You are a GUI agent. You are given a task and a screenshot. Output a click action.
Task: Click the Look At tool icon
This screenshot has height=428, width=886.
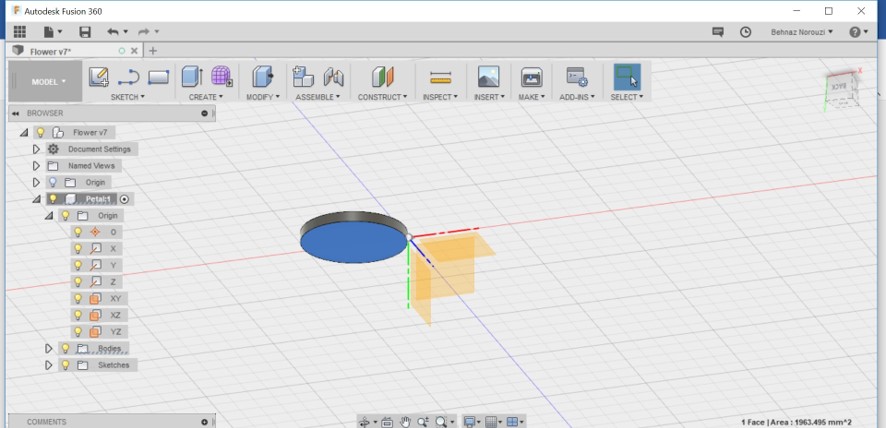point(387,422)
